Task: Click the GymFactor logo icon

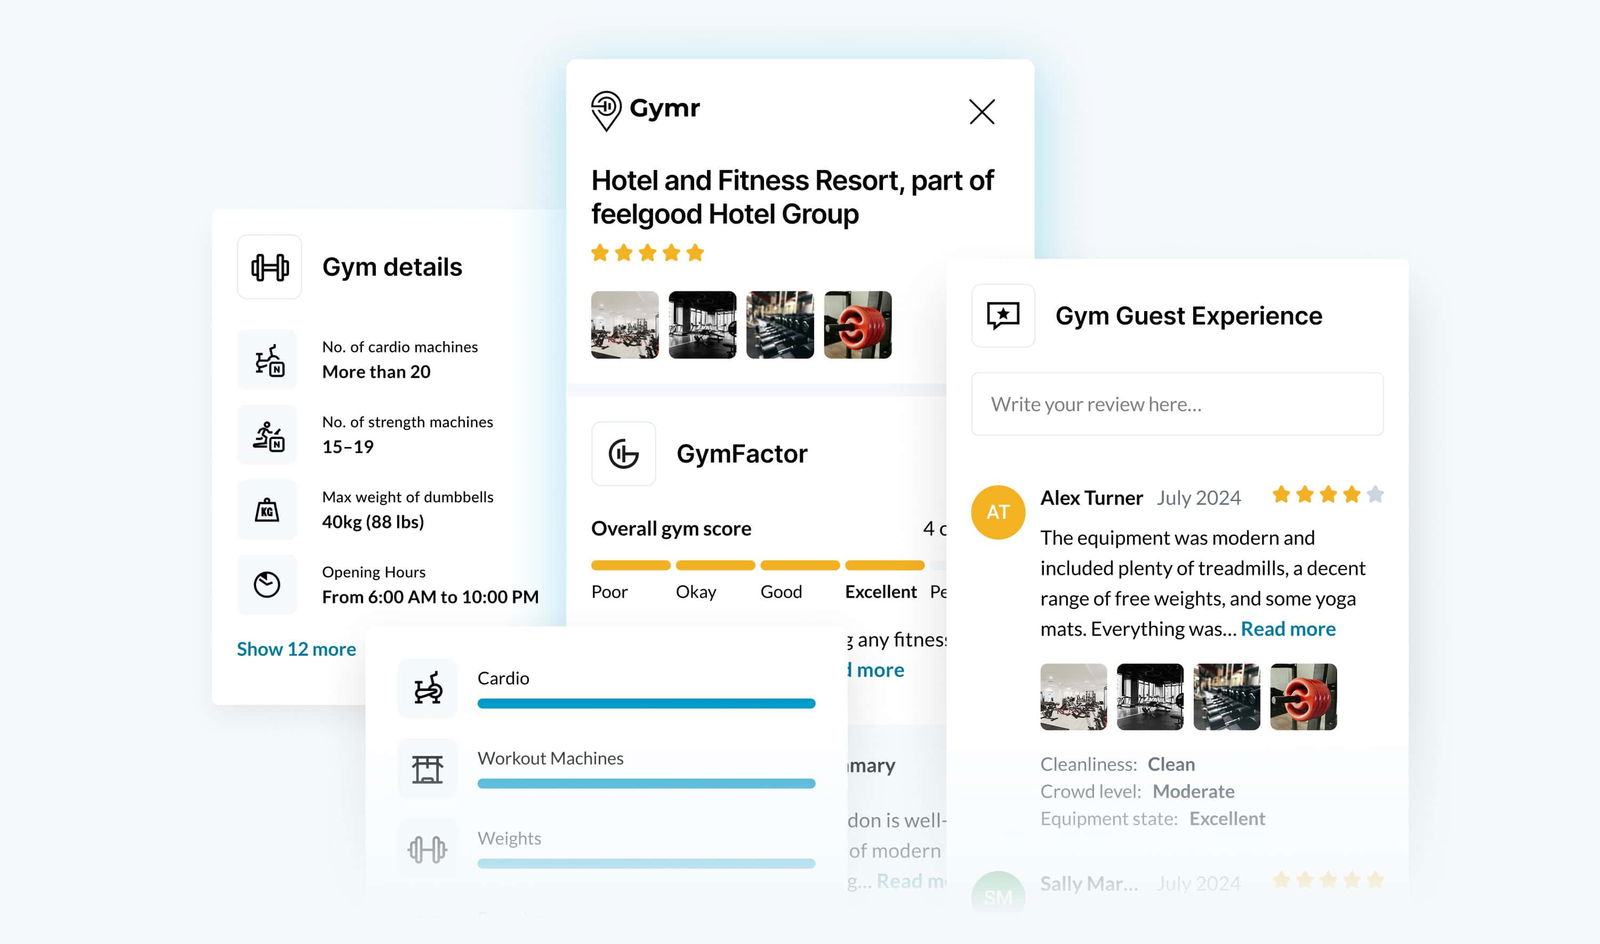Action: click(x=624, y=454)
